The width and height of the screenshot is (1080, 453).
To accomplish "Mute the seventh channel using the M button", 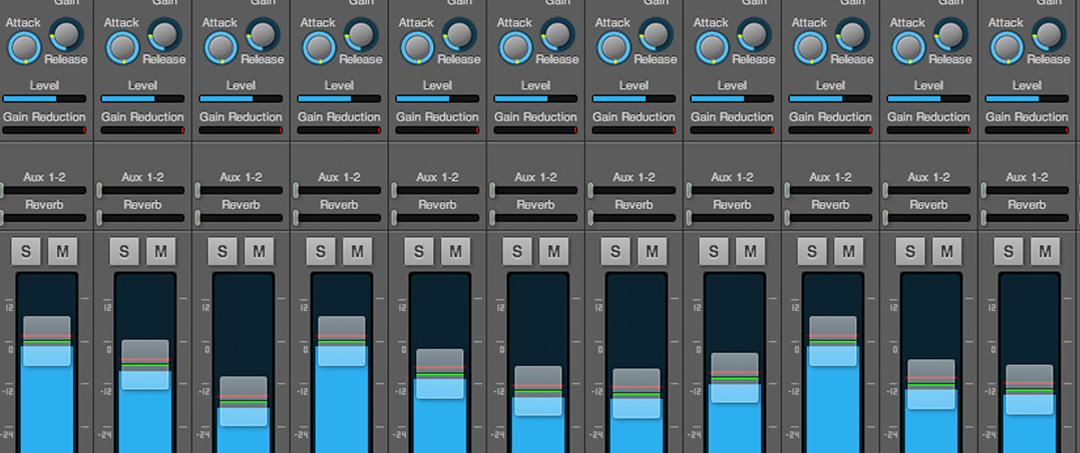I will (651, 252).
